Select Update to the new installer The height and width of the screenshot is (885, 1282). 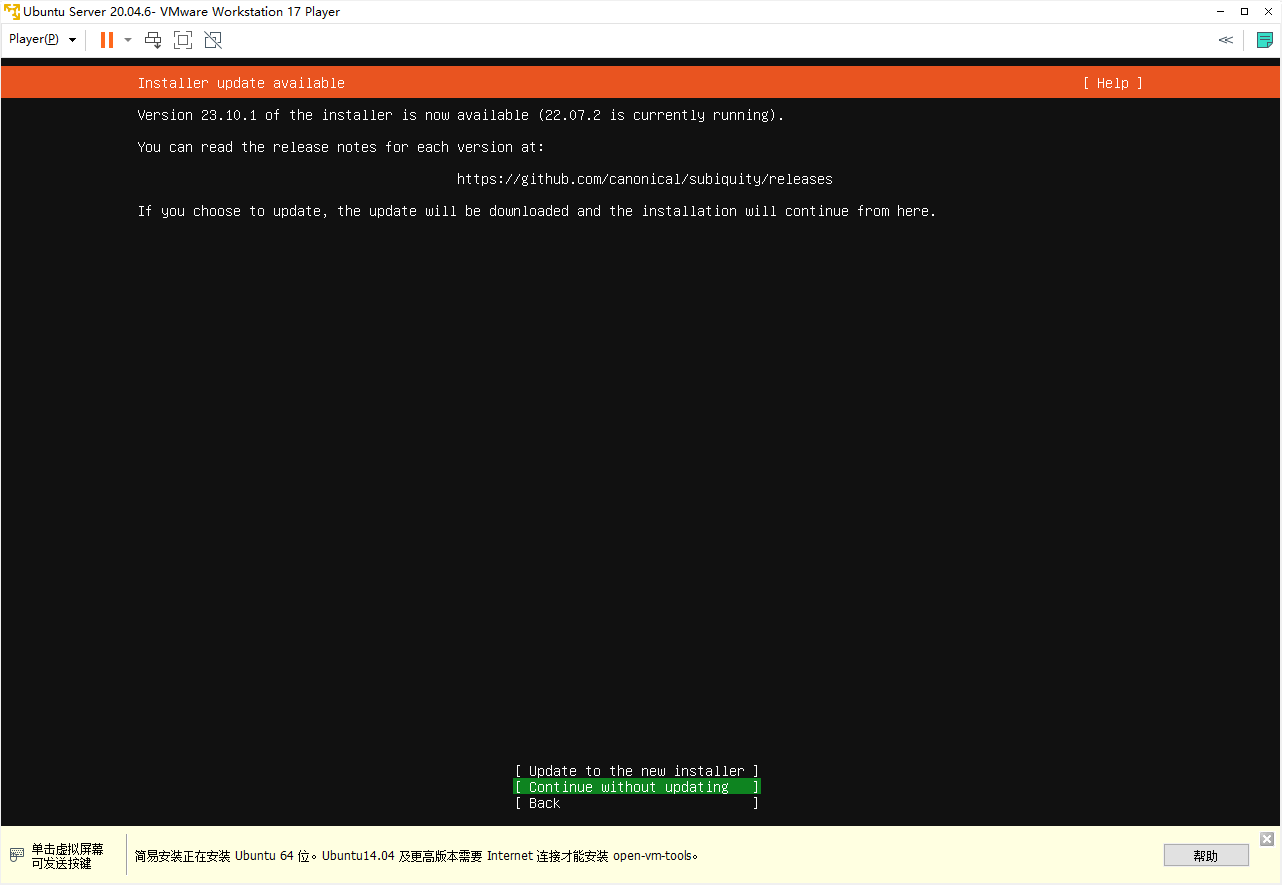tap(637, 771)
